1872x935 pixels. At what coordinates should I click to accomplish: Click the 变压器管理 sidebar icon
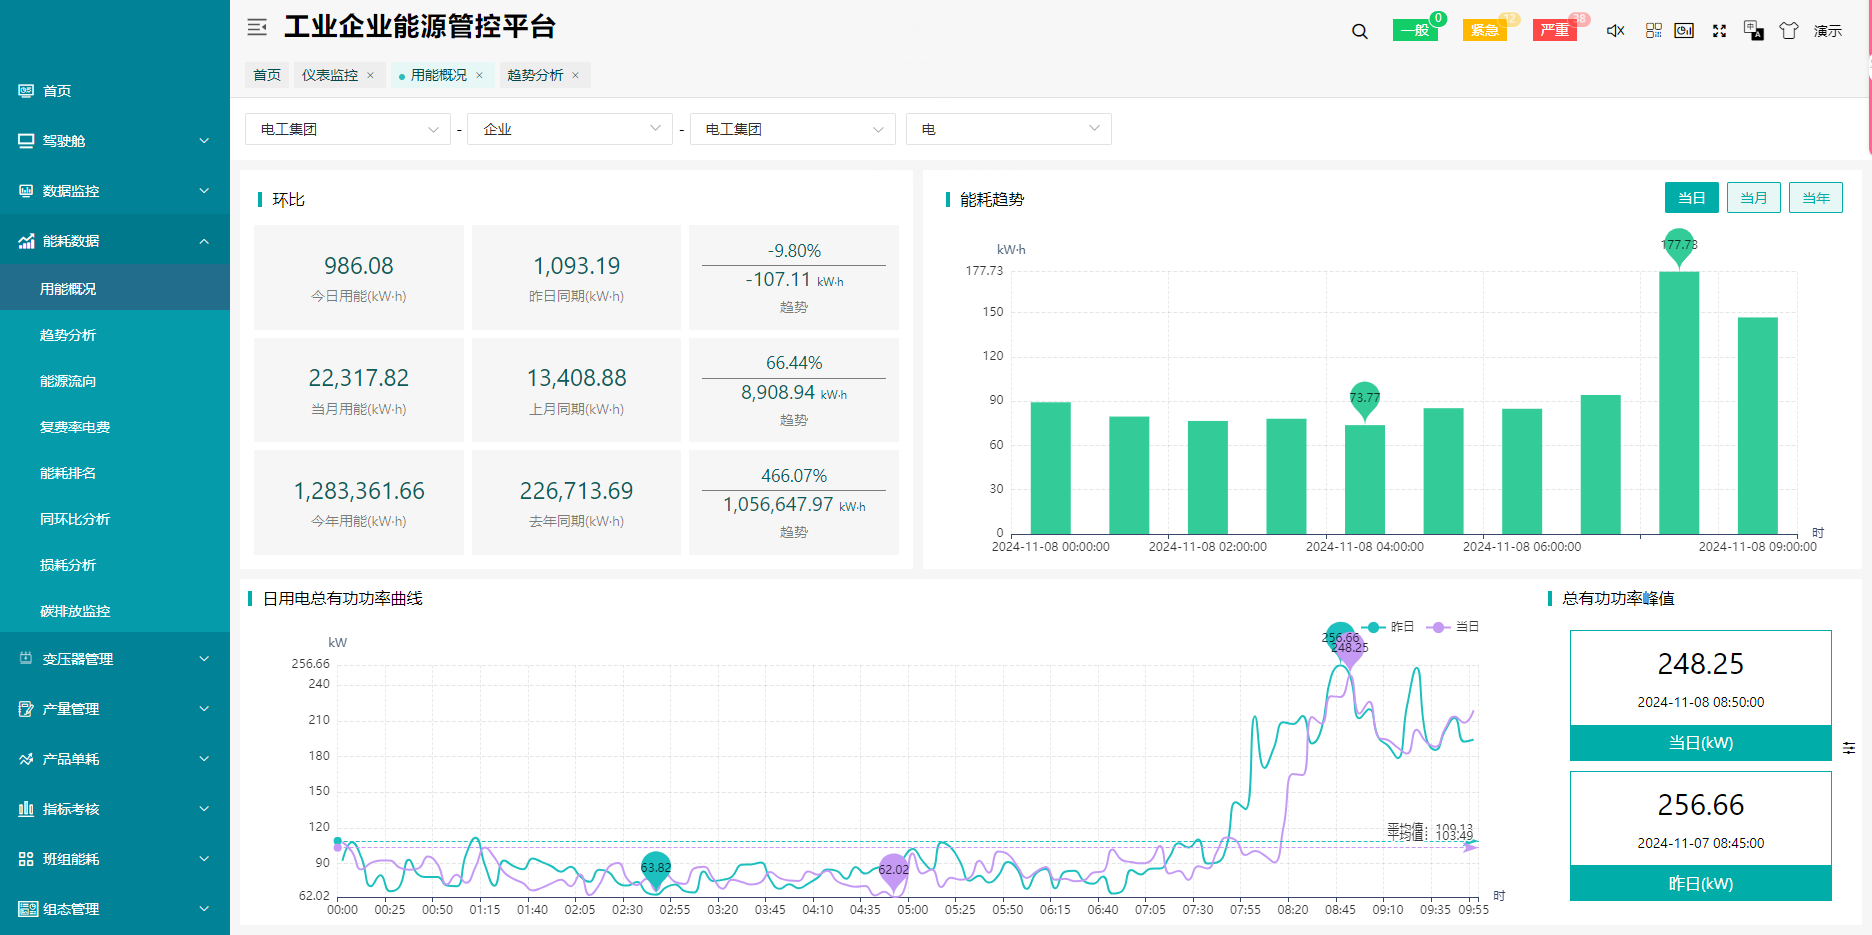click(26, 659)
